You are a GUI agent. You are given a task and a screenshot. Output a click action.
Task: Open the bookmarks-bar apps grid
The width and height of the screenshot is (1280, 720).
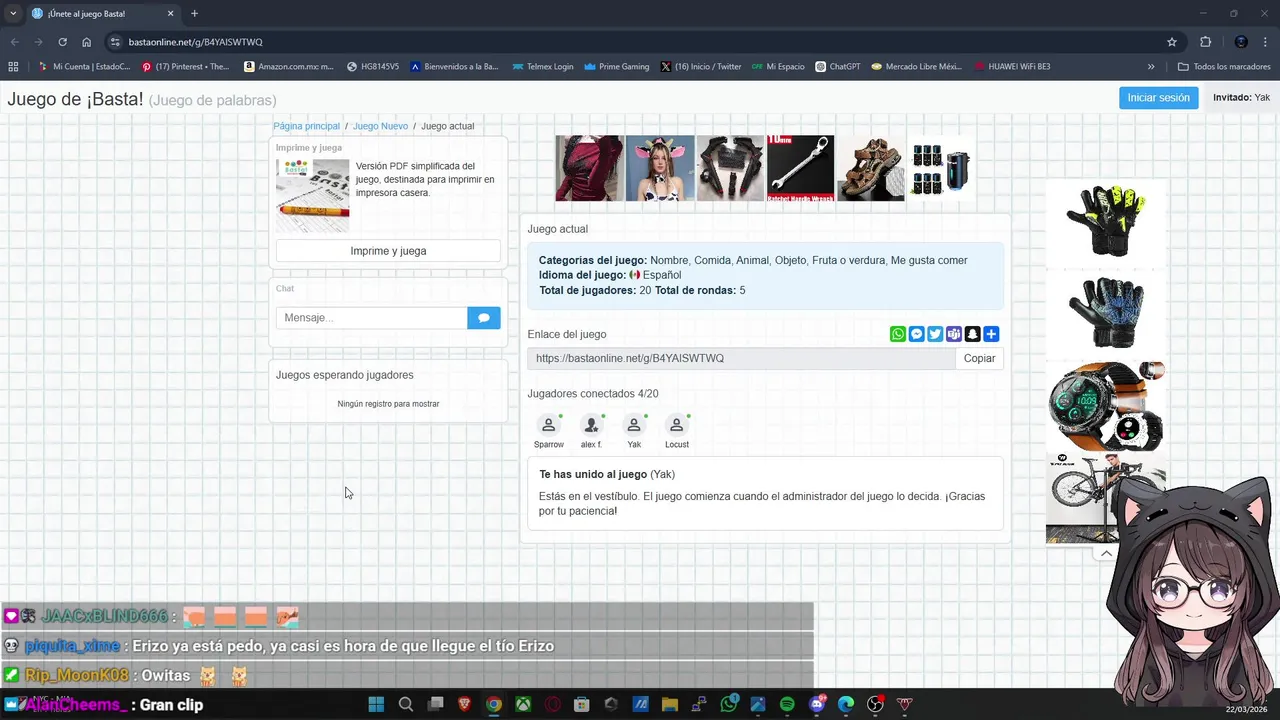[13, 67]
